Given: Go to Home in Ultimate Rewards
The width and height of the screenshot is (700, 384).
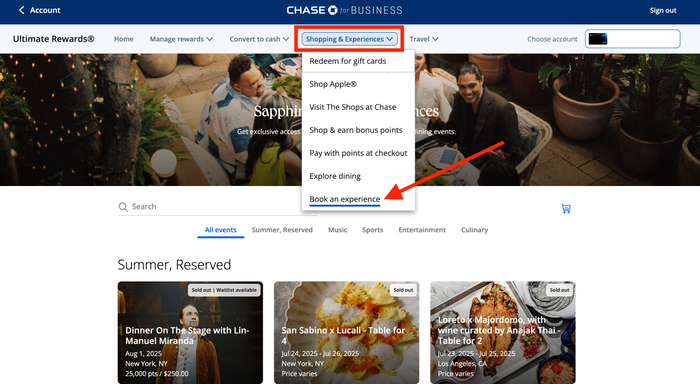Looking at the screenshot, I should pyautogui.click(x=124, y=39).
